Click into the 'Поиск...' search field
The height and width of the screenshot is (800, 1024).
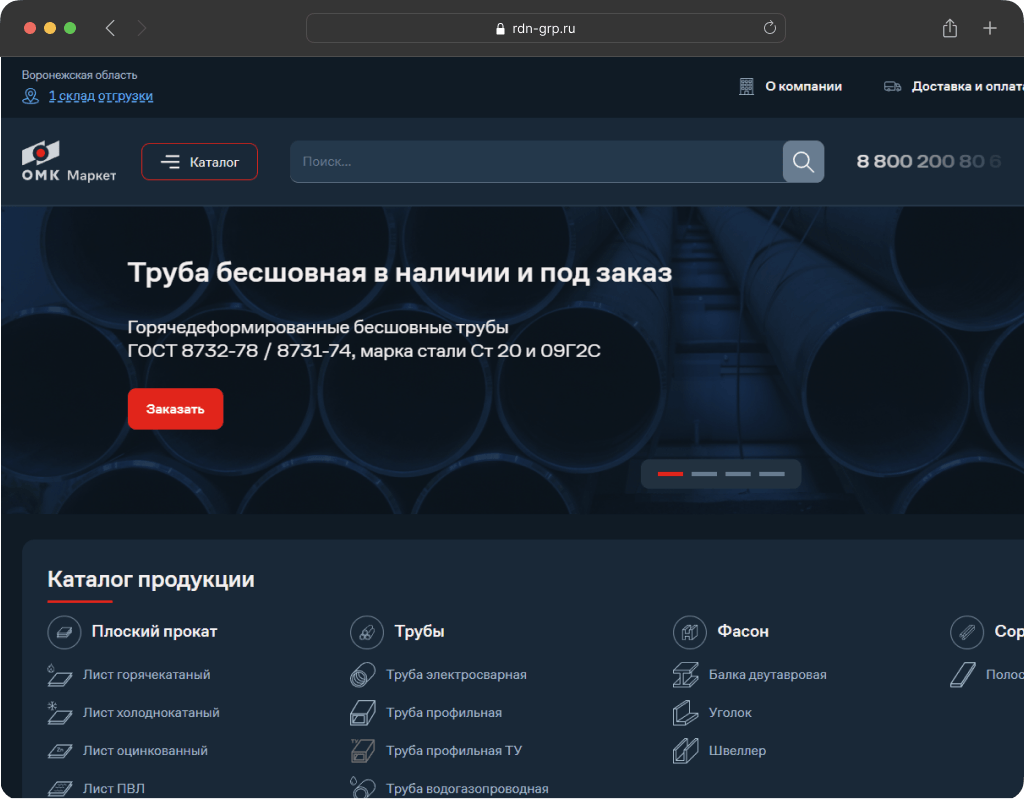point(536,161)
